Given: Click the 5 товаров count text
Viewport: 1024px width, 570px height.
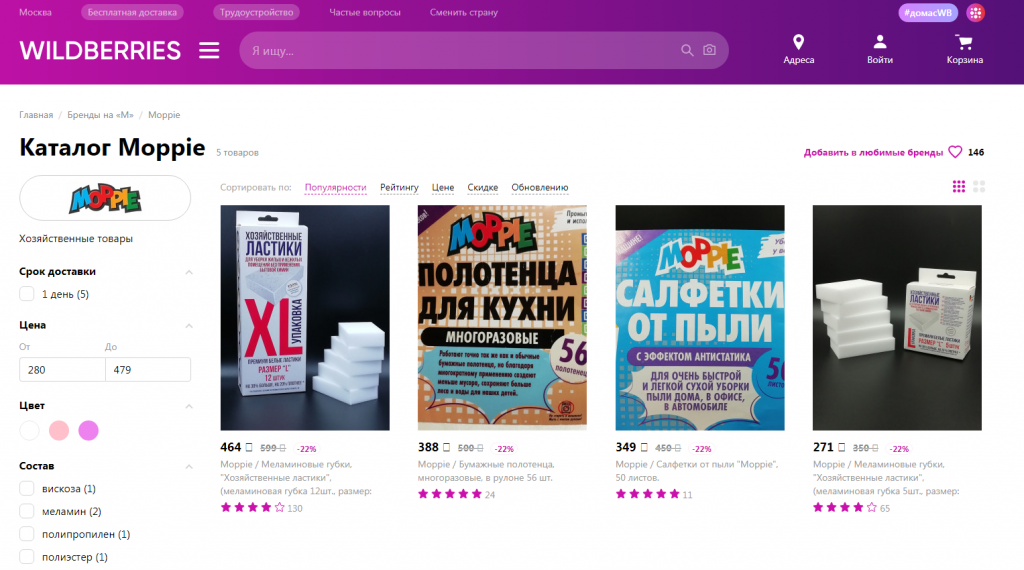Looking at the screenshot, I should click(237, 153).
